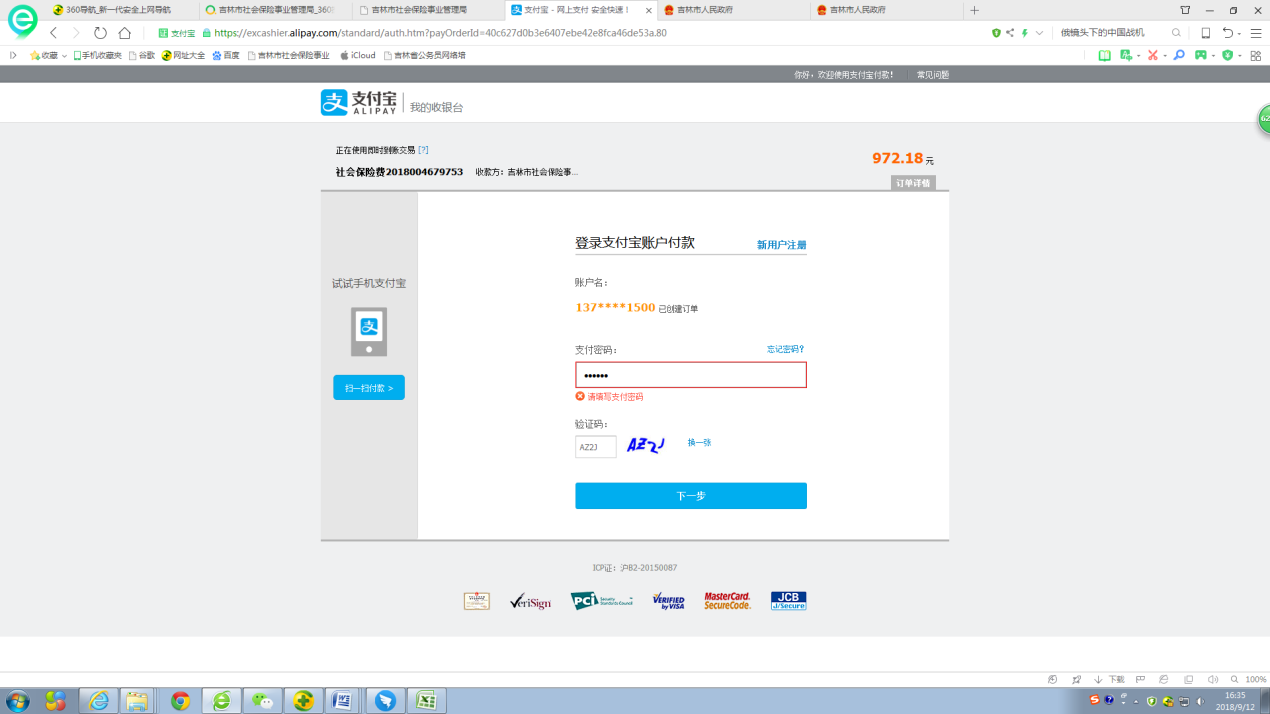Open the Windows Start button
The image size is (1270, 714).
click(18, 700)
